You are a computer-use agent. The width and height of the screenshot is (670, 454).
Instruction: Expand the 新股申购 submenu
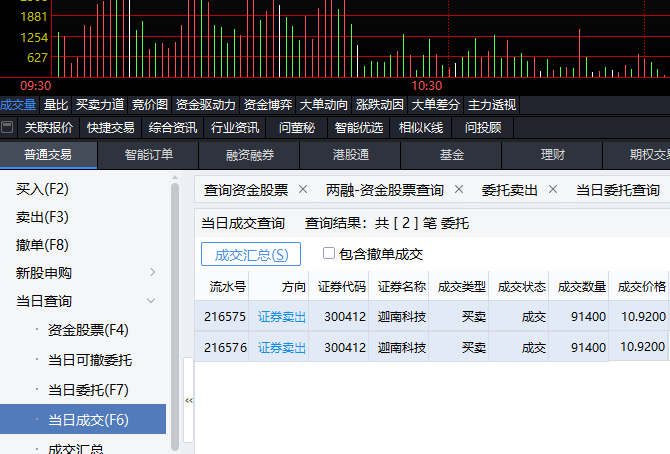(x=153, y=272)
